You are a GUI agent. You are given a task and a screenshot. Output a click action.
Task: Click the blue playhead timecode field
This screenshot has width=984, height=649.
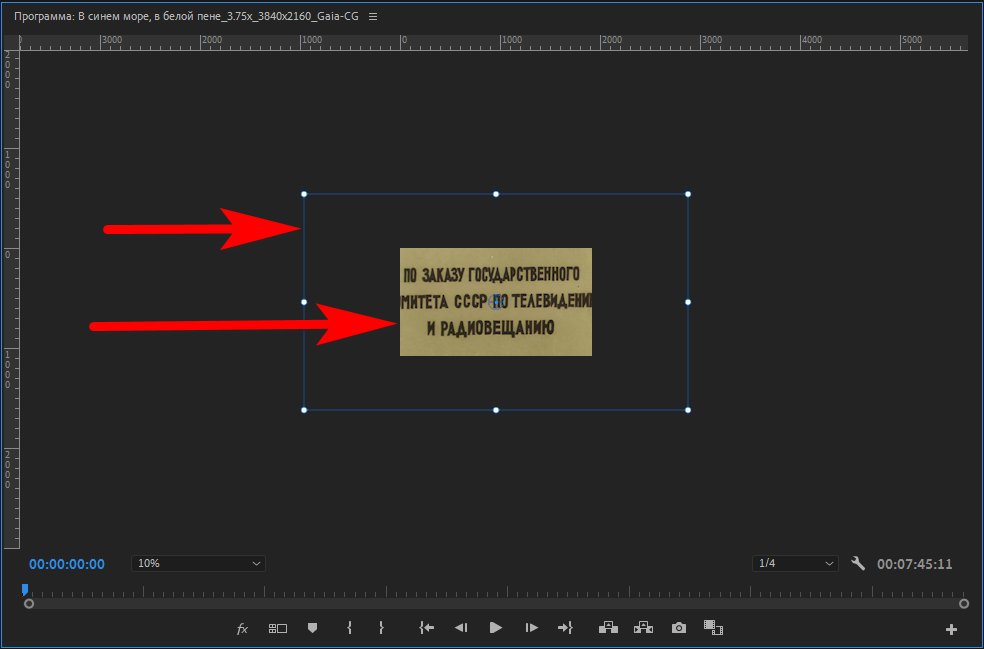click(x=67, y=564)
